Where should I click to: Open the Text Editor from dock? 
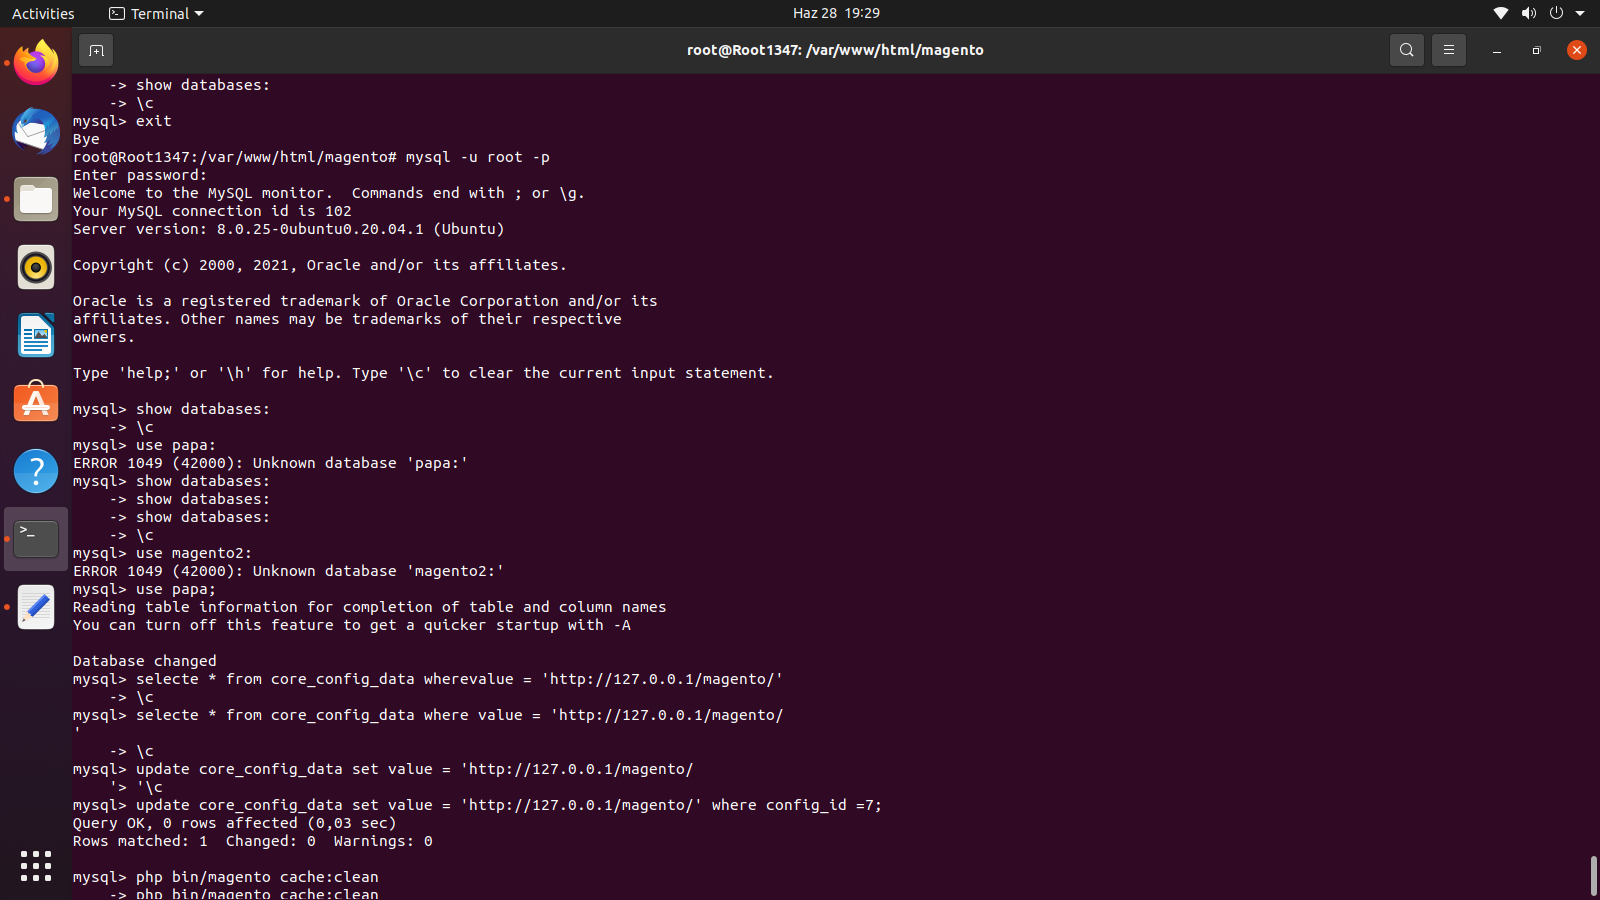[x=36, y=607]
